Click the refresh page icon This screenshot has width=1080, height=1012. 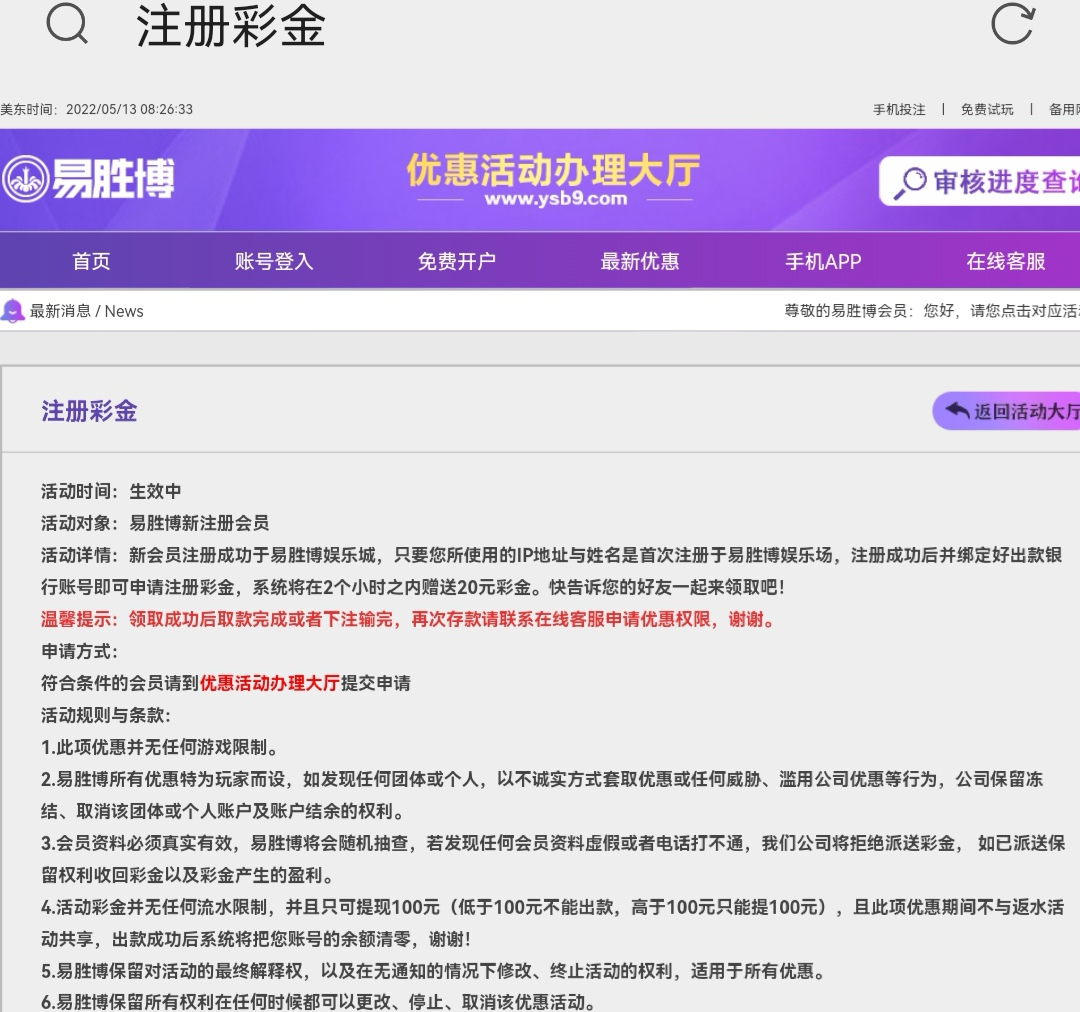point(1011,25)
